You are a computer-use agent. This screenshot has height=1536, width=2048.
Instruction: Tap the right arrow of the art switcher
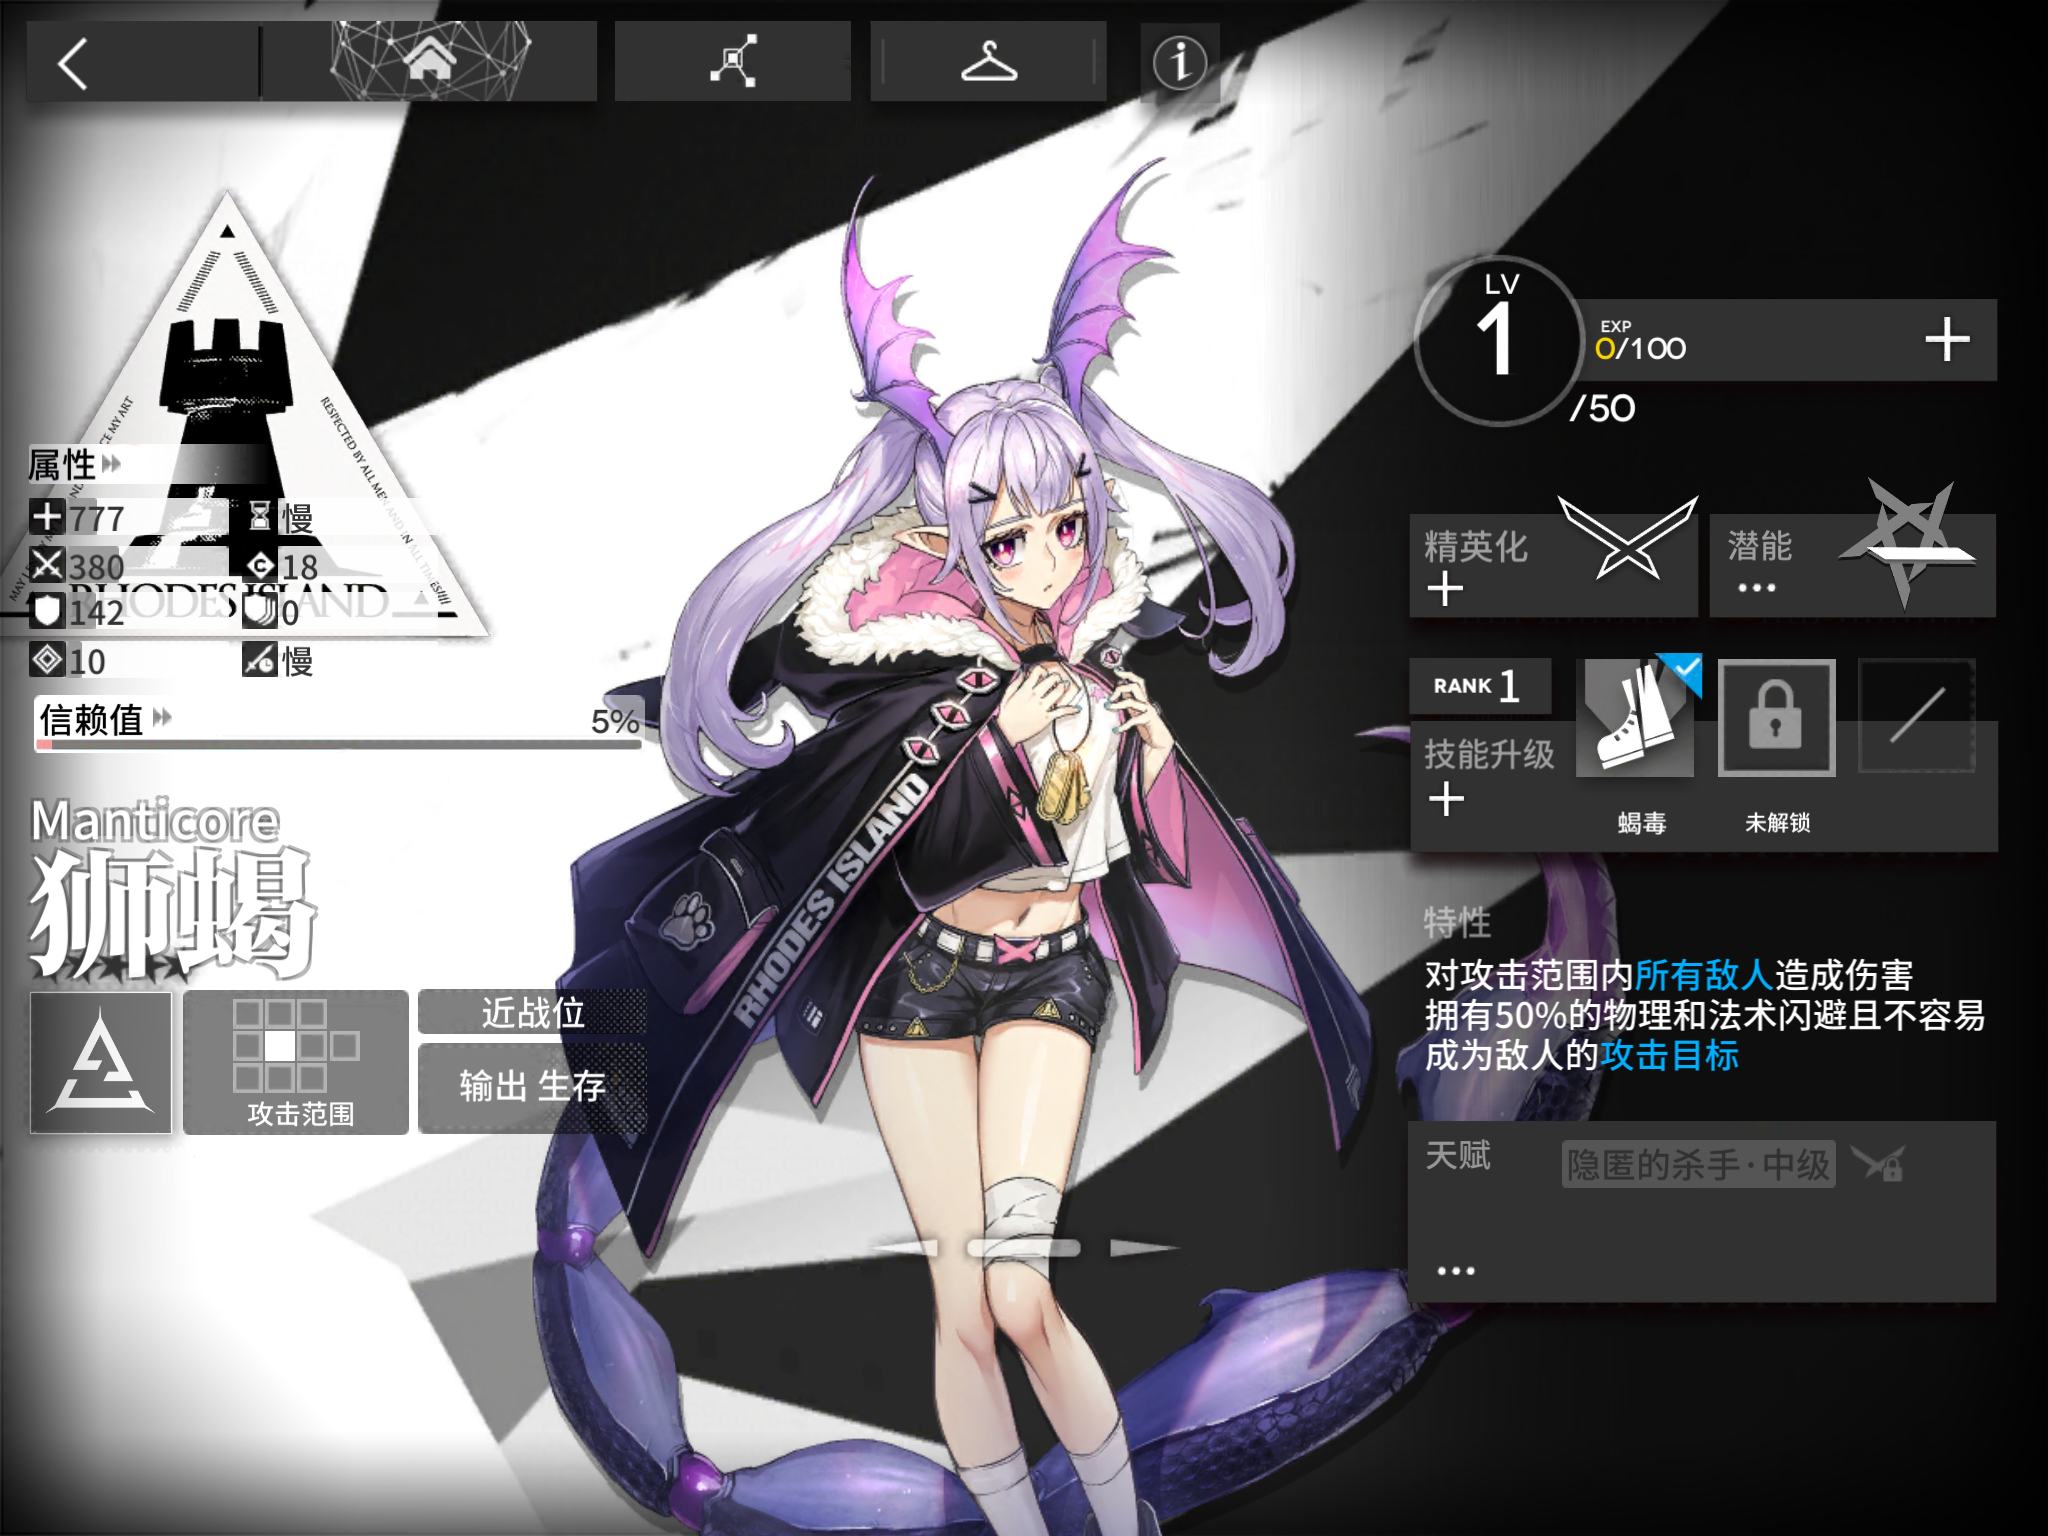click(1145, 1247)
